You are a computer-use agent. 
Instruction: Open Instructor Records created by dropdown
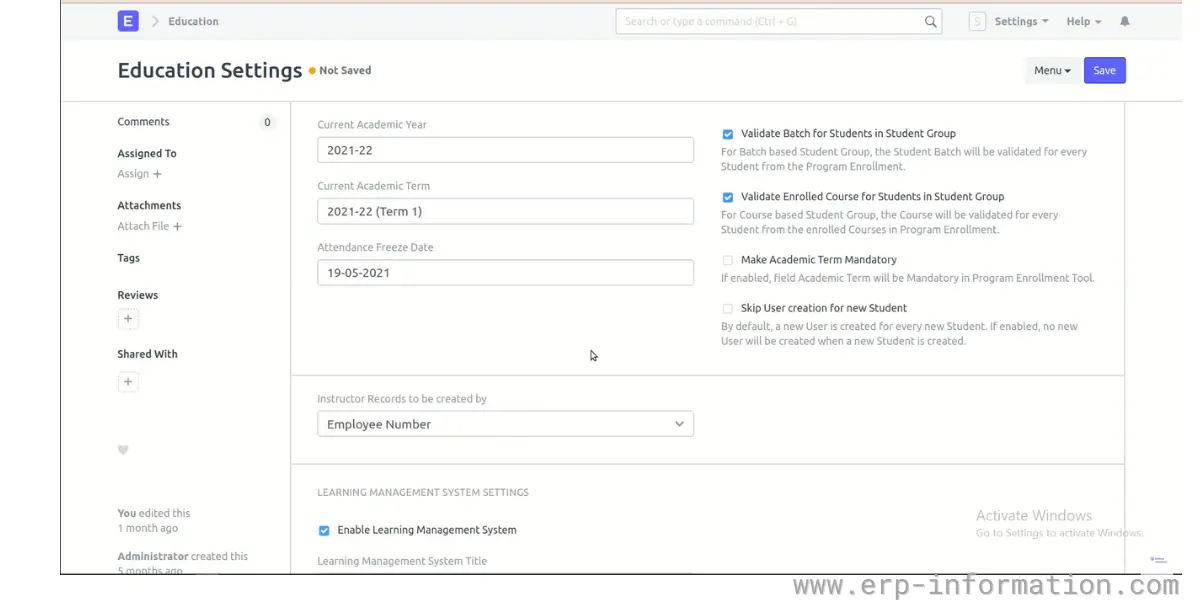(x=505, y=424)
